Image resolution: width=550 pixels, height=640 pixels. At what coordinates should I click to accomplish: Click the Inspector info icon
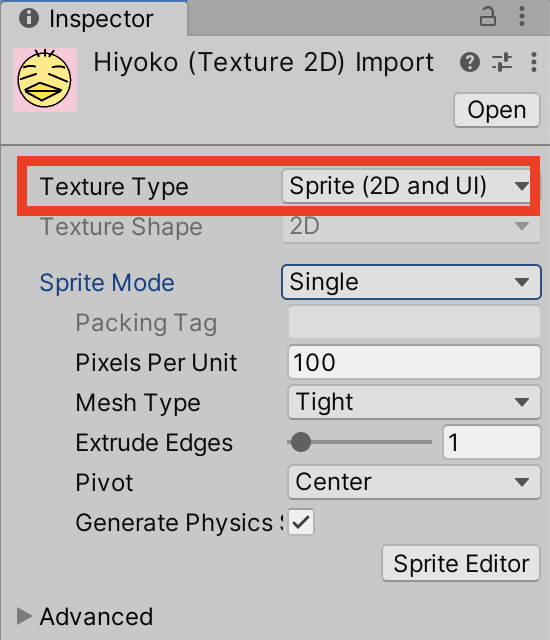pyautogui.click(x=29, y=18)
